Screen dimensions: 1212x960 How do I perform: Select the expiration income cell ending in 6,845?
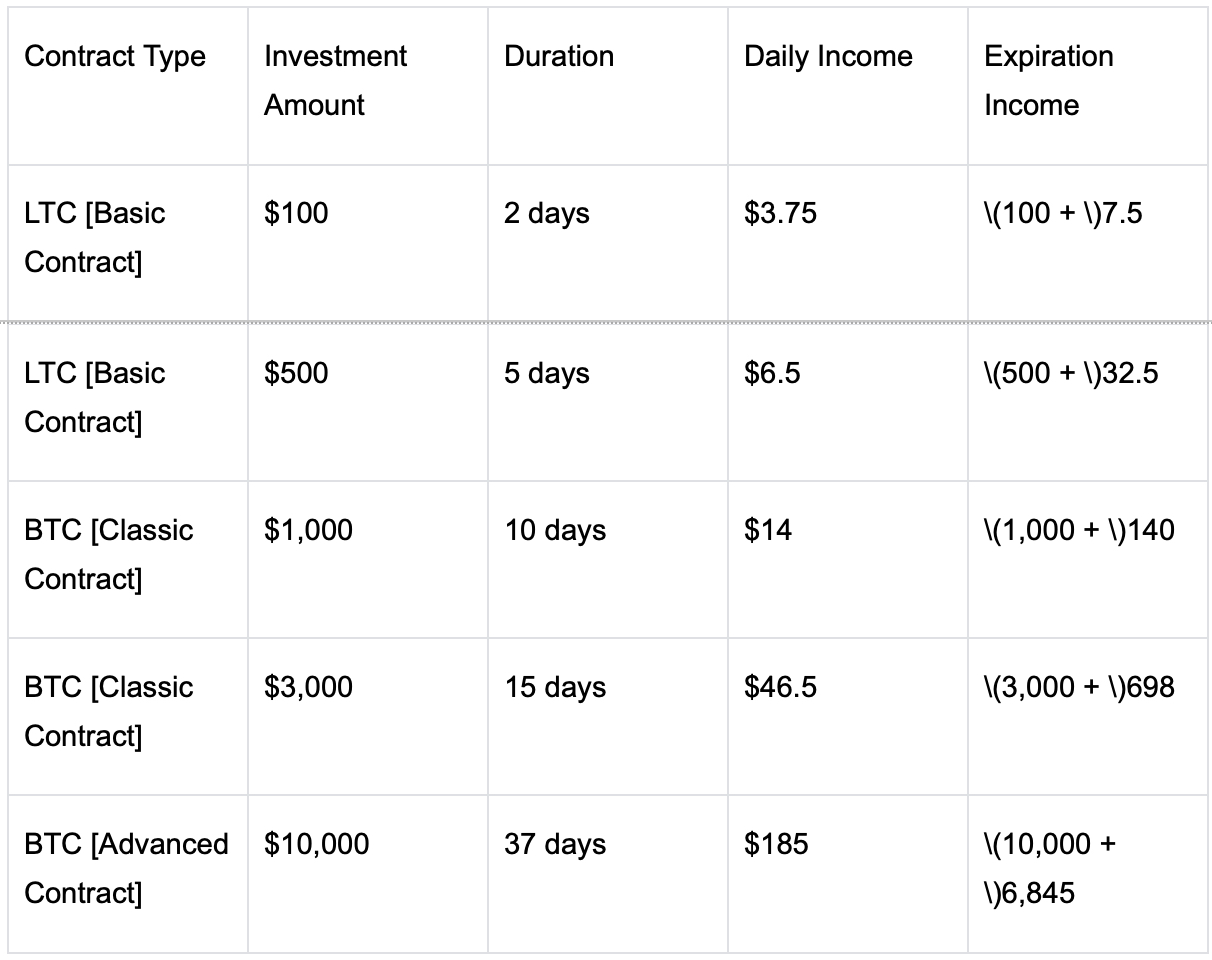click(x=1050, y=868)
